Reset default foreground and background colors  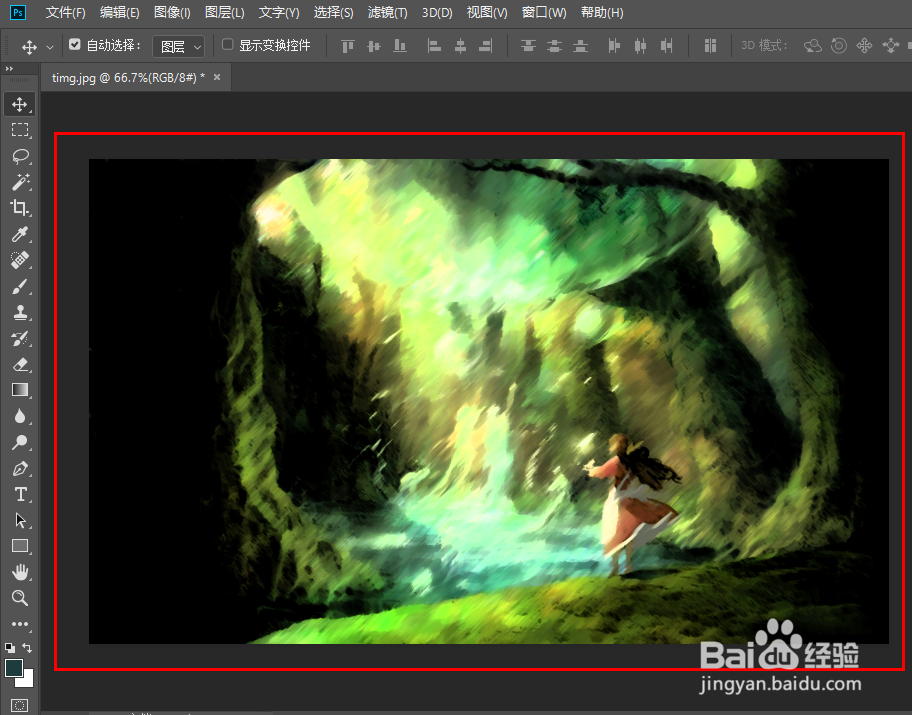[x=10, y=648]
